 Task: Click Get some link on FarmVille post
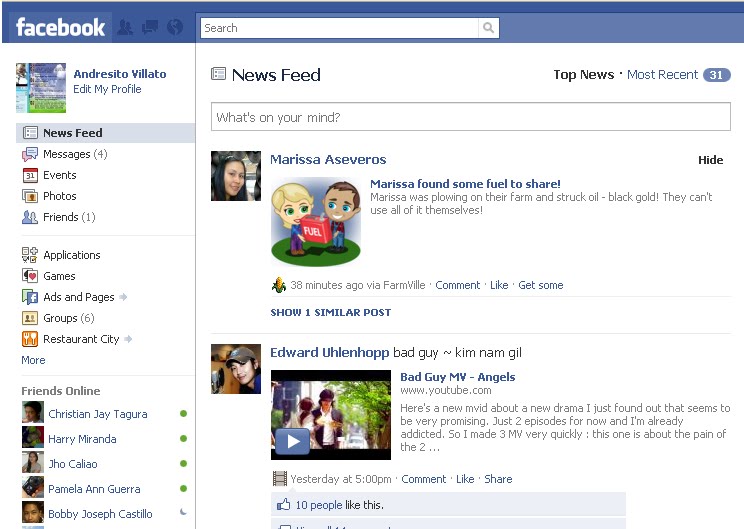[540, 285]
